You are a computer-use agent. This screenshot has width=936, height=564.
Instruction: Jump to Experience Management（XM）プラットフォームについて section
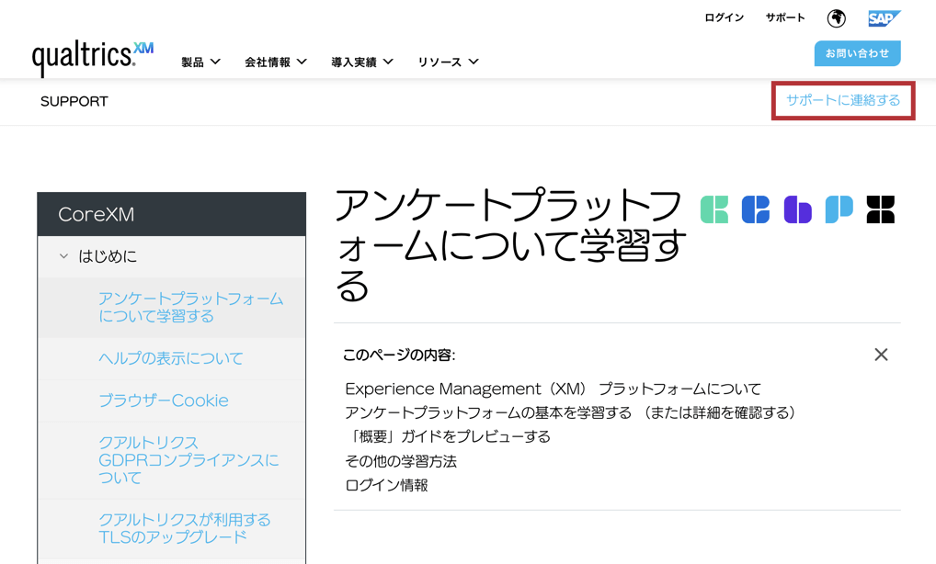pos(553,389)
